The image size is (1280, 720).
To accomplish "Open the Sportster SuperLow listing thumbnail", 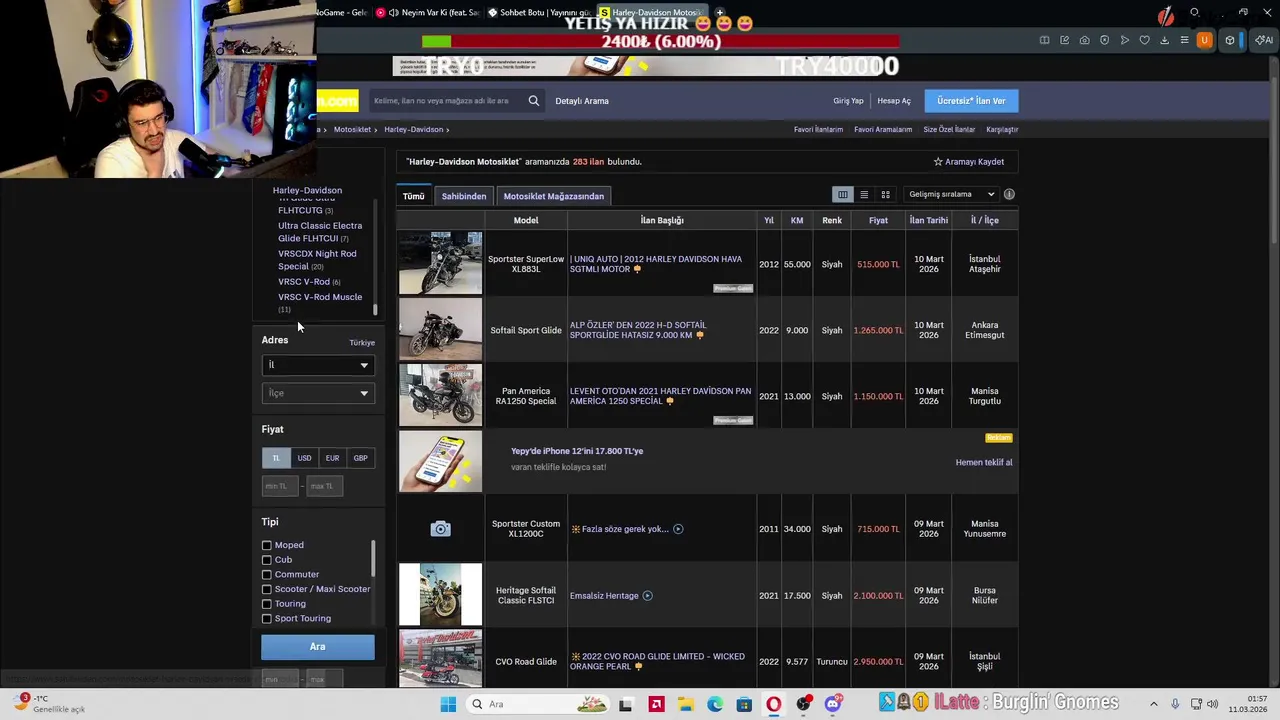I will click(x=440, y=263).
